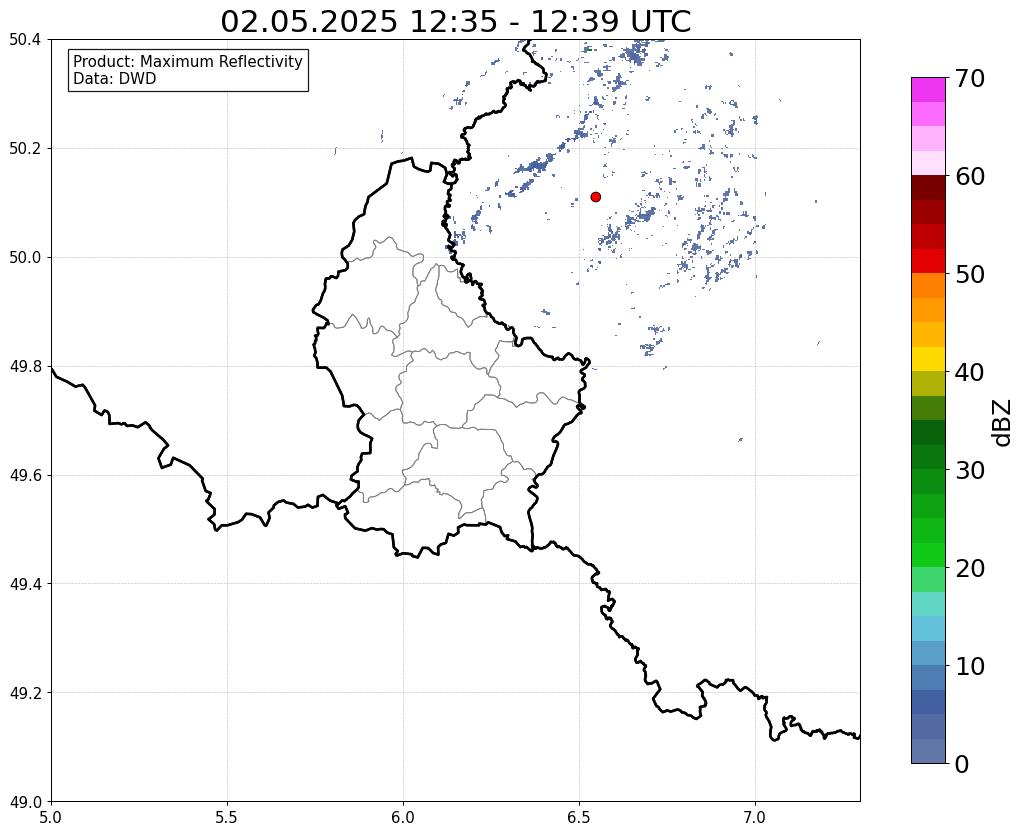The image size is (1023, 834).
Task: Click latitude tick label "49.6"
Action: (x=25, y=476)
